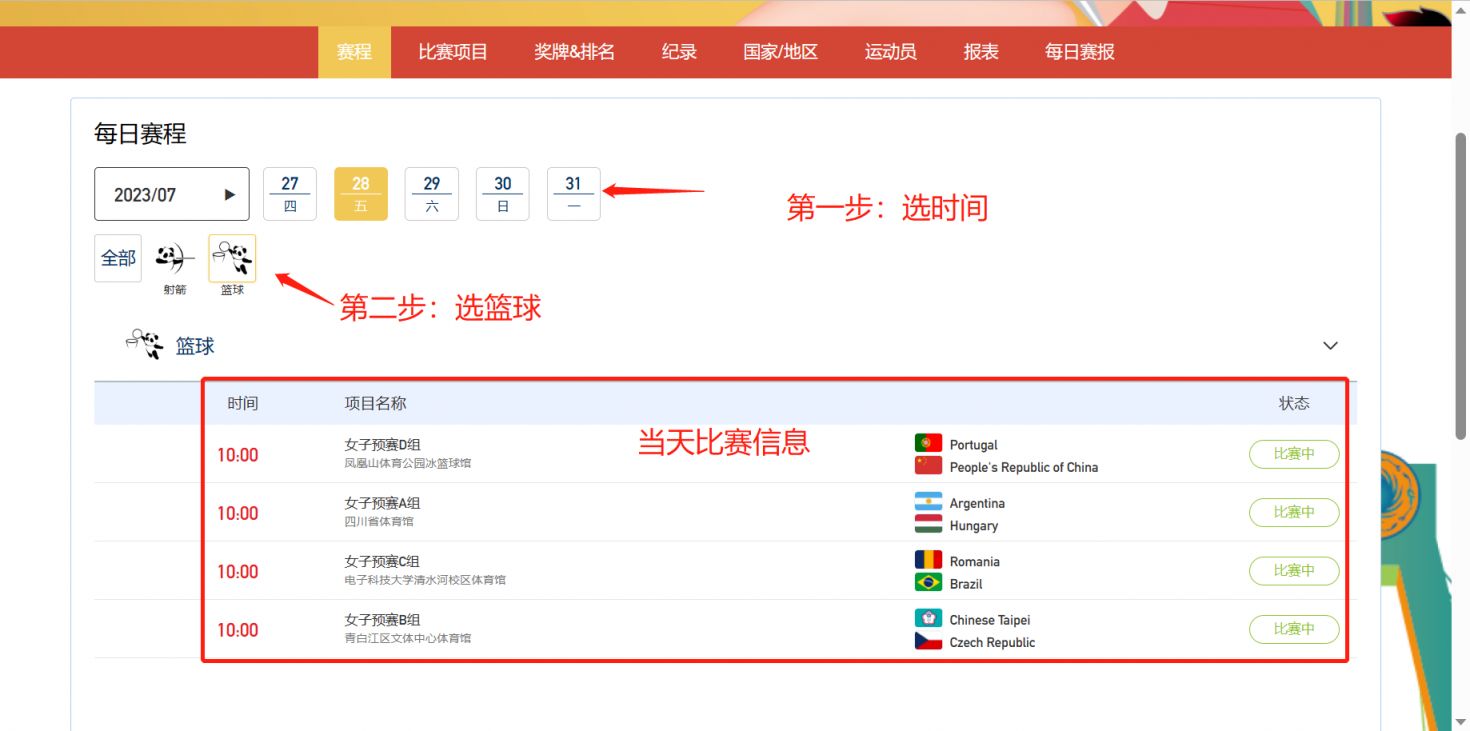Click the basketball panda icon in section header
This screenshot has width=1470, height=731.
pyautogui.click(x=144, y=345)
